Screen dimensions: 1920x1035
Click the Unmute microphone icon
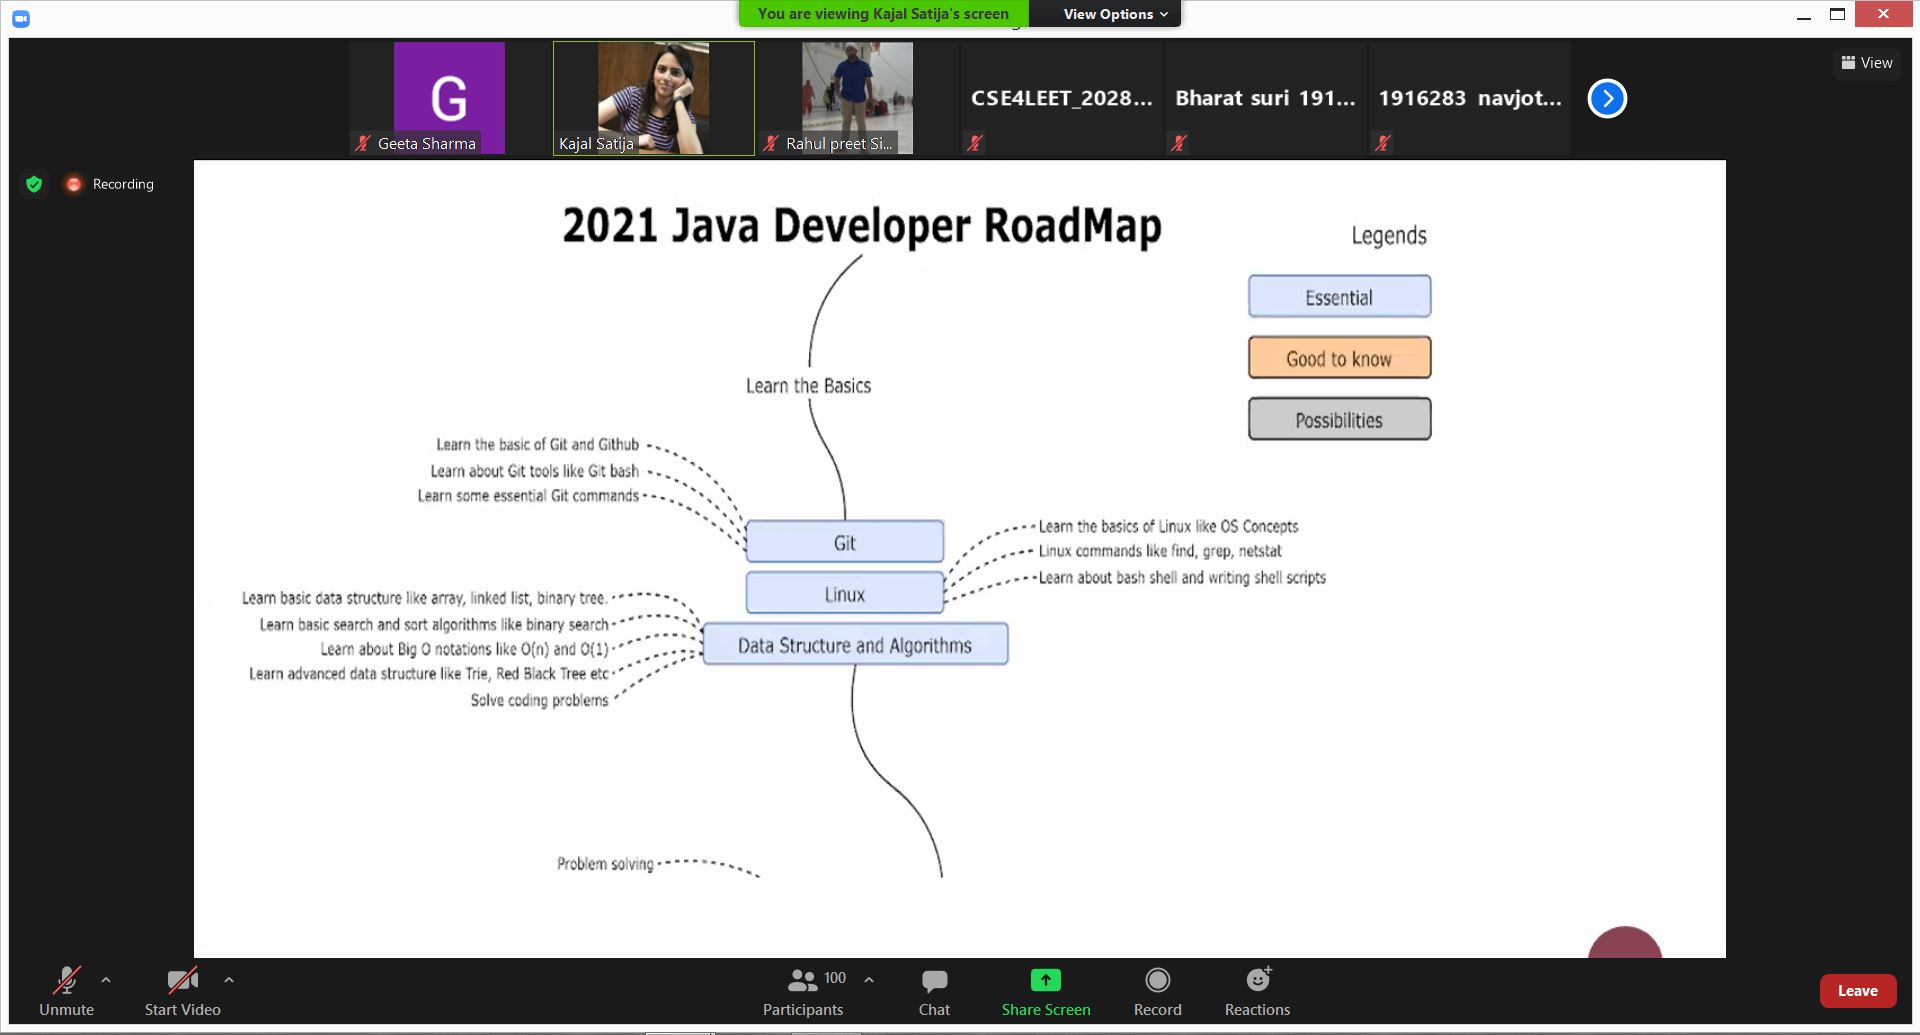[x=67, y=981]
